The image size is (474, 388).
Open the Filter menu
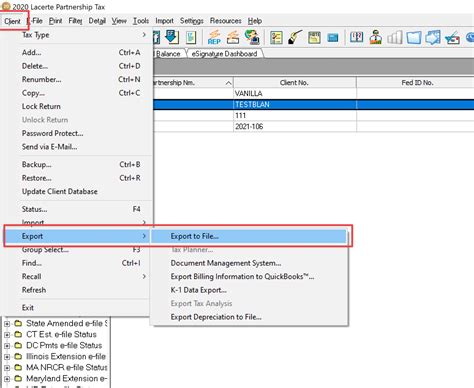click(x=75, y=21)
